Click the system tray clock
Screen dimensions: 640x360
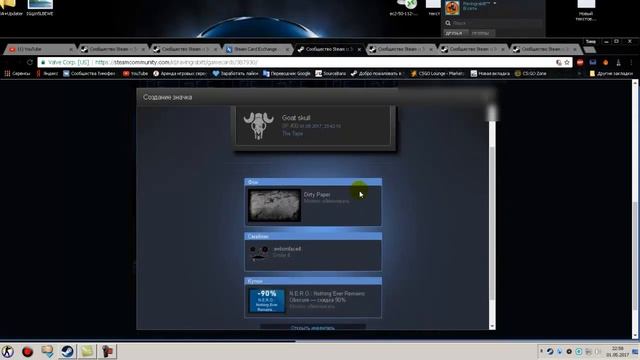(x=617, y=351)
